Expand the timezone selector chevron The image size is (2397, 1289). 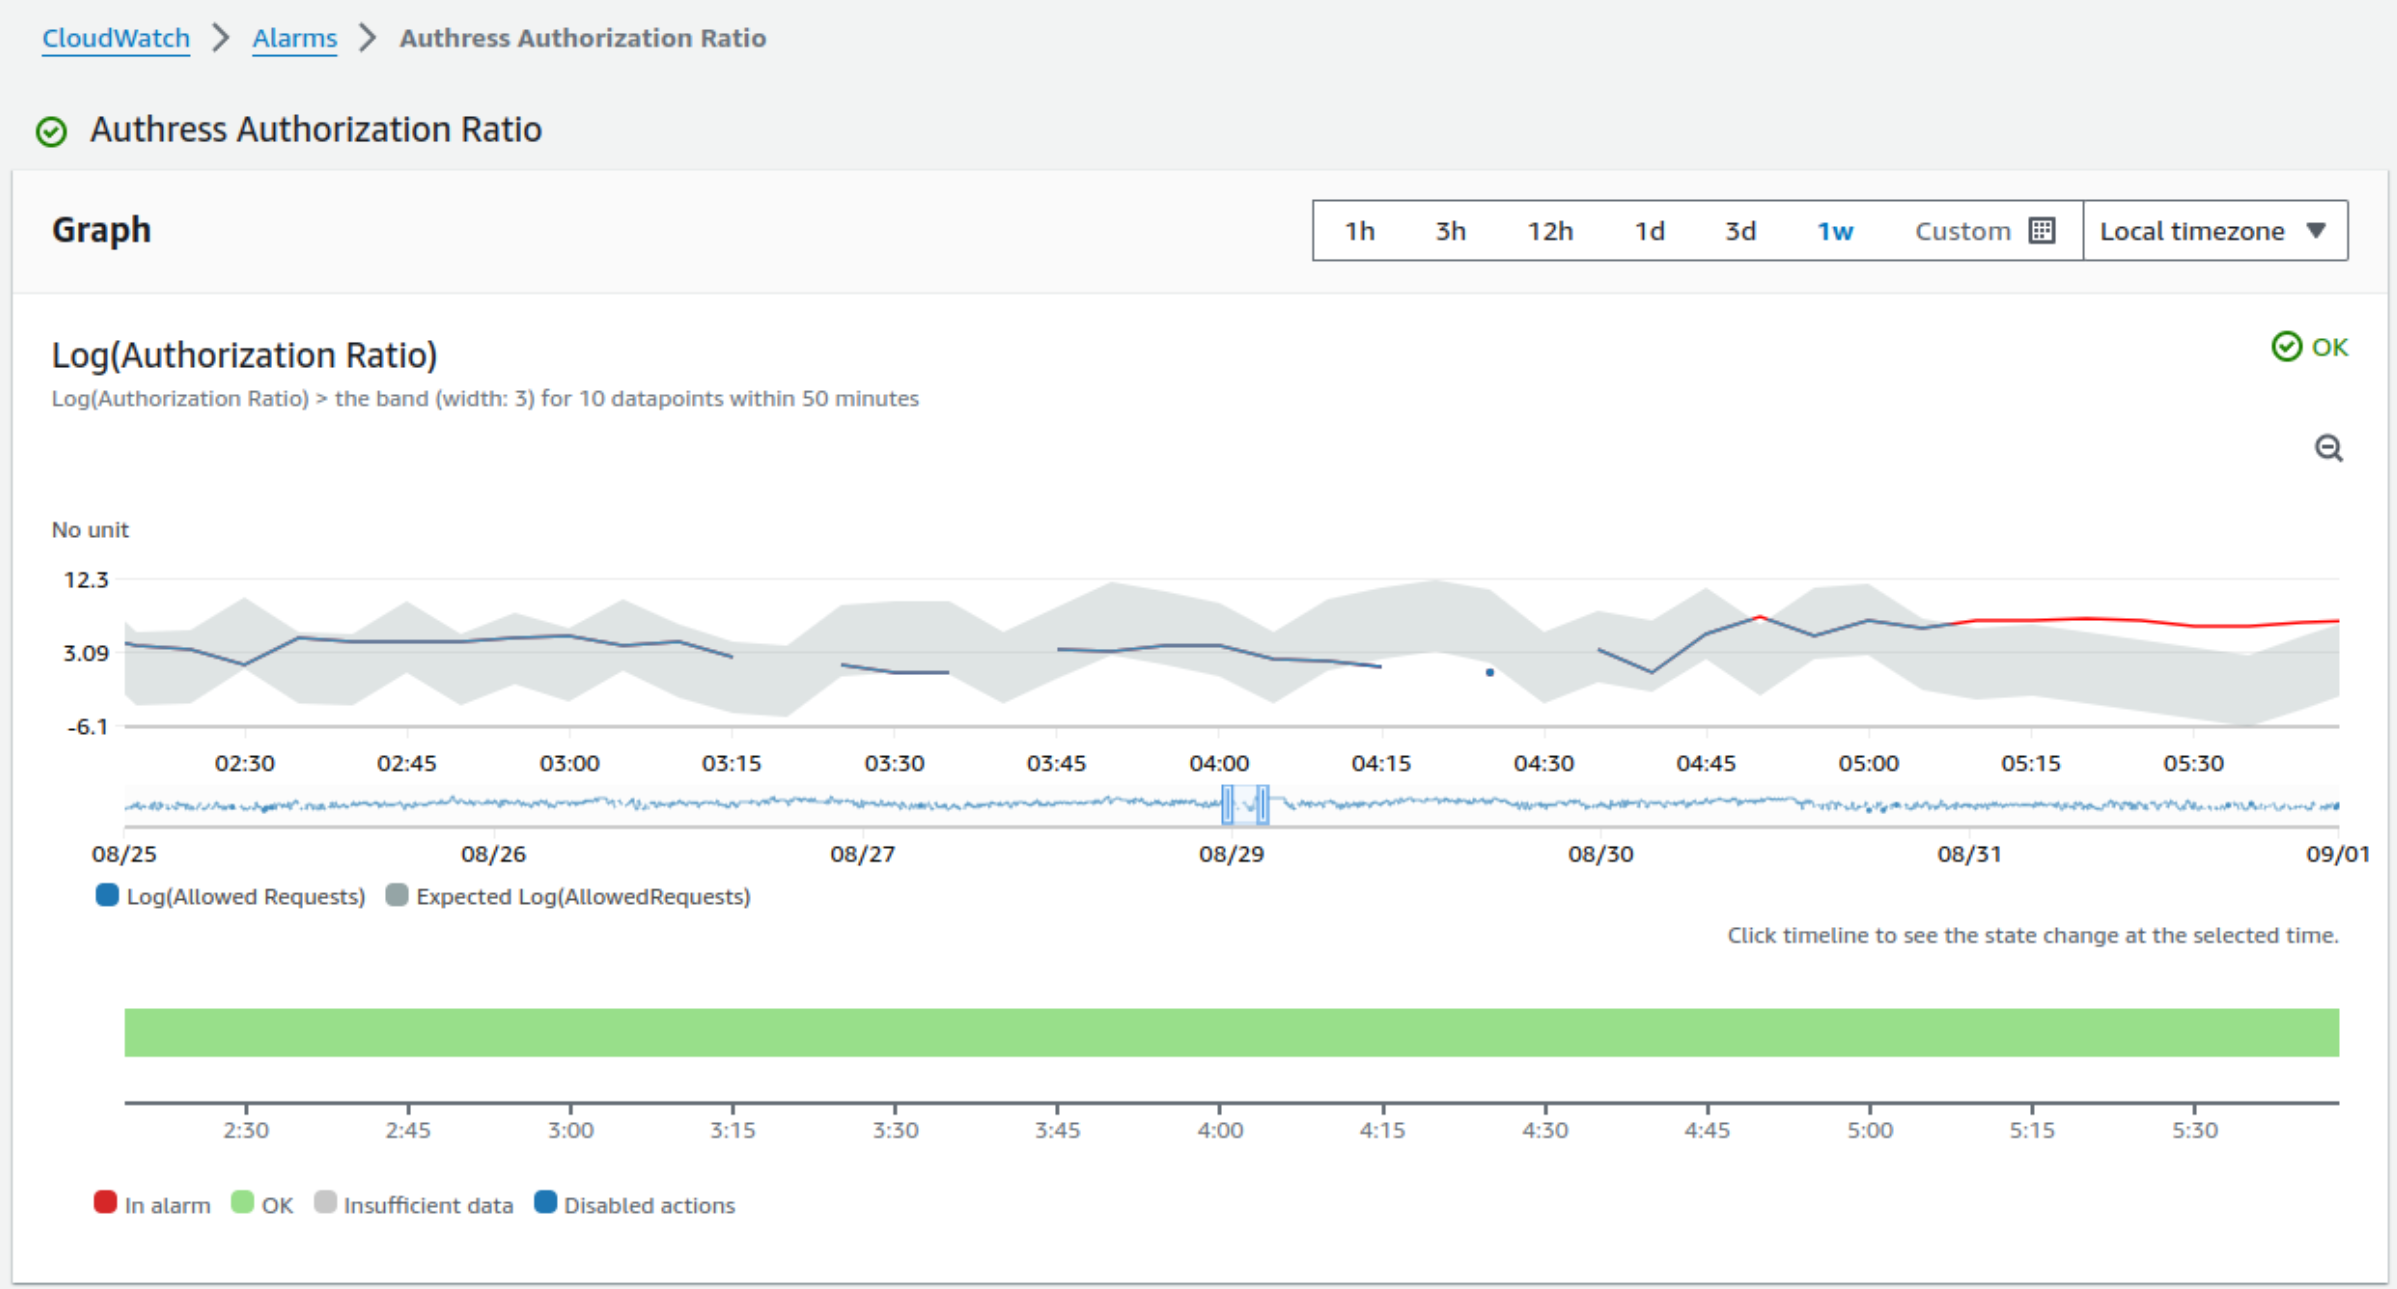click(2318, 230)
